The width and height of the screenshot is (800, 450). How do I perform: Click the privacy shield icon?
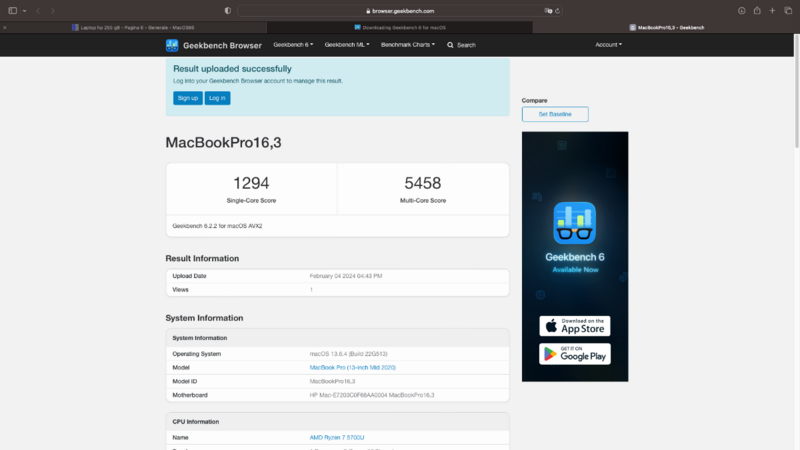click(228, 11)
